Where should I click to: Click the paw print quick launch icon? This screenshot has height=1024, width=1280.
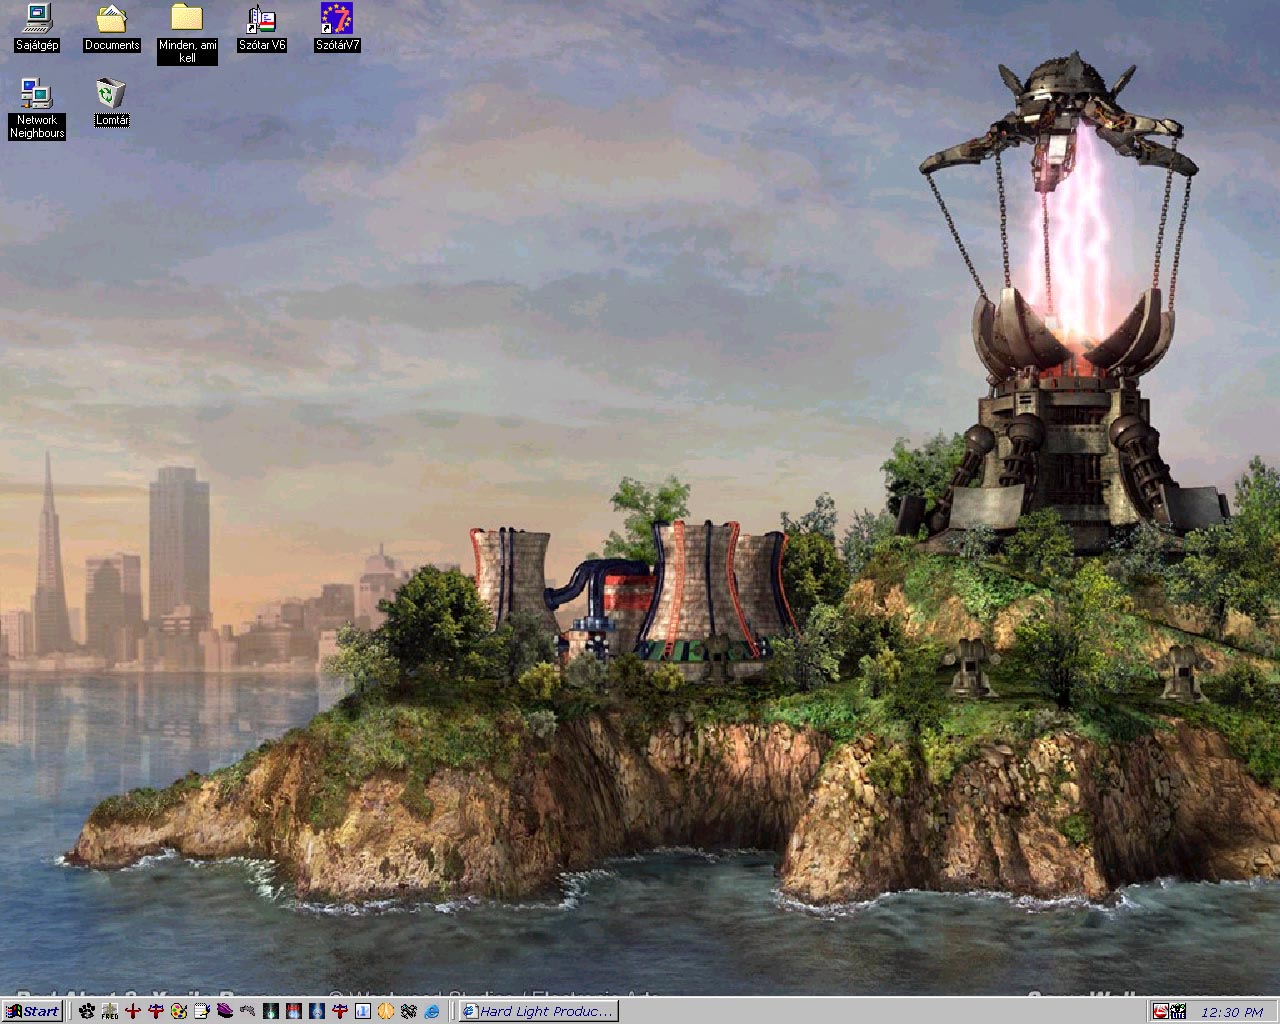coord(87,1011)
